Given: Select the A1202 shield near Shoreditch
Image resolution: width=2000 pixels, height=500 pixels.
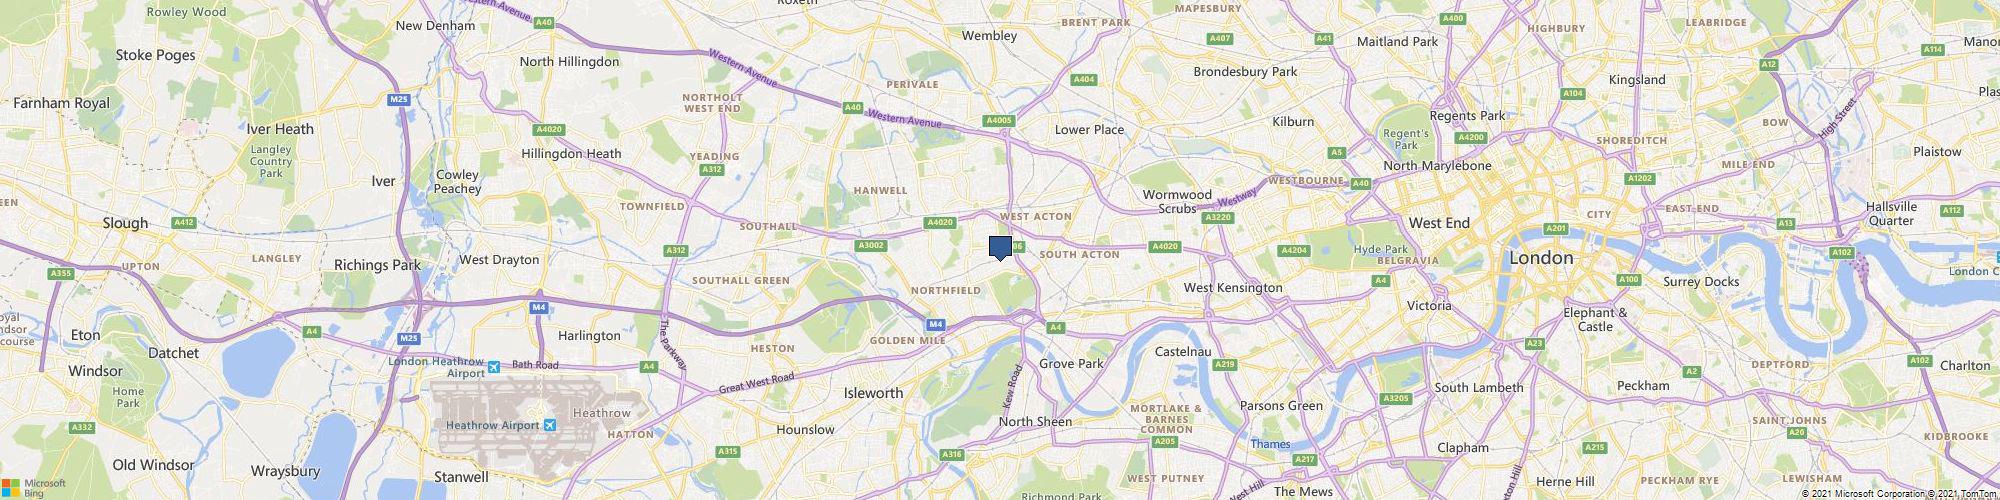Looking at the screenshot, I should coord(1639,178).
